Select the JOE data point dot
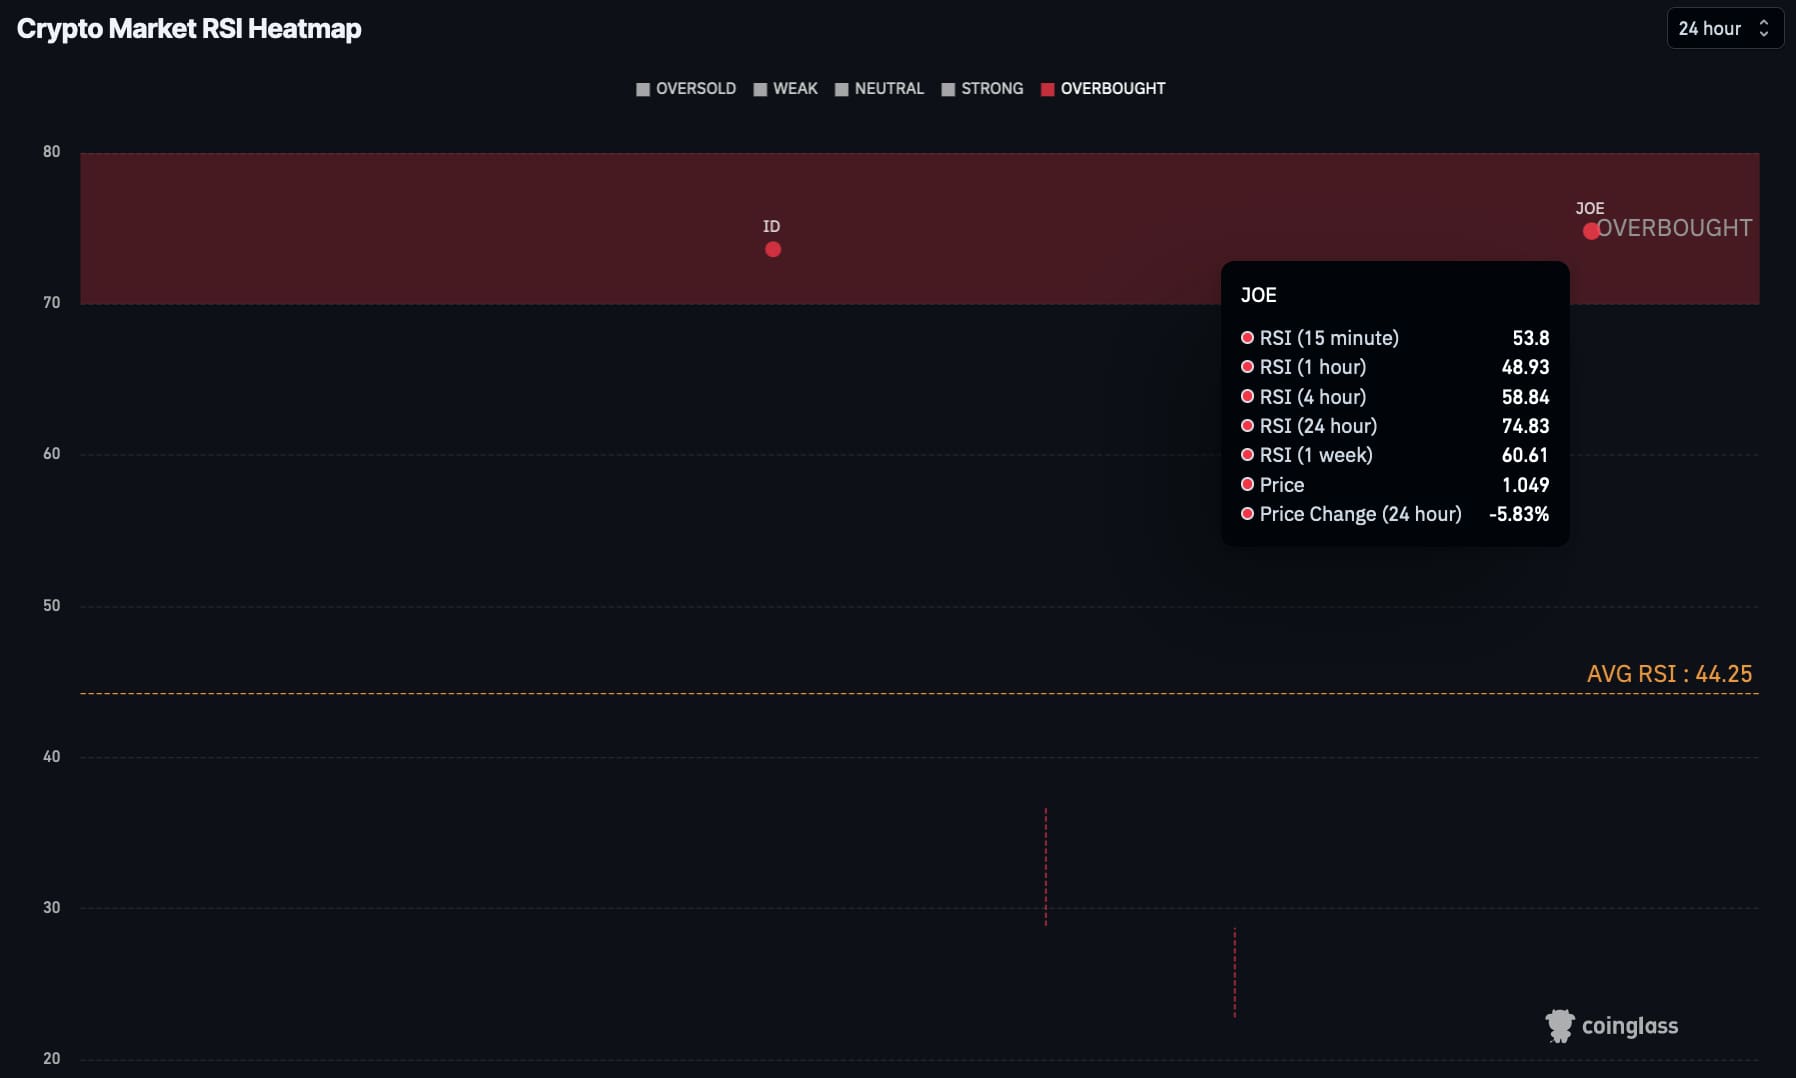This screenshot has width=1796, height=1078. pos(1591,231)
